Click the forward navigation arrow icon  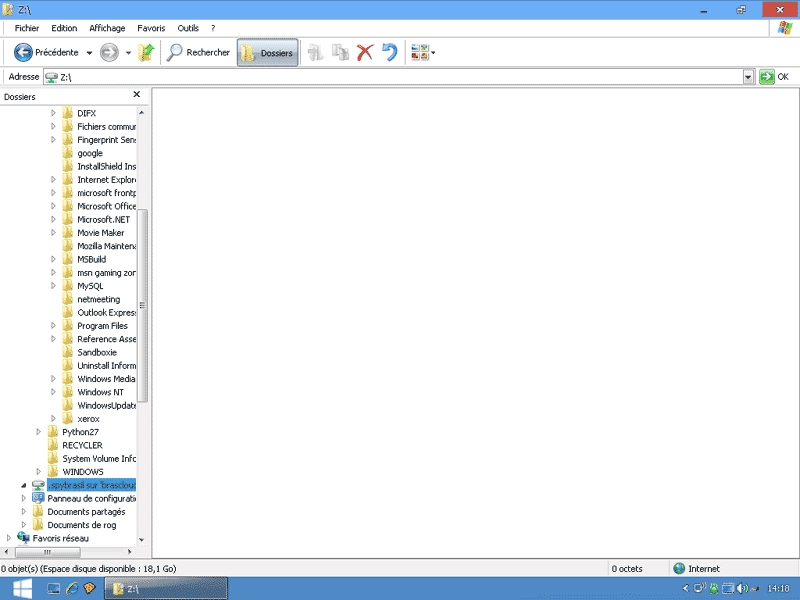[x=109, y=52]
